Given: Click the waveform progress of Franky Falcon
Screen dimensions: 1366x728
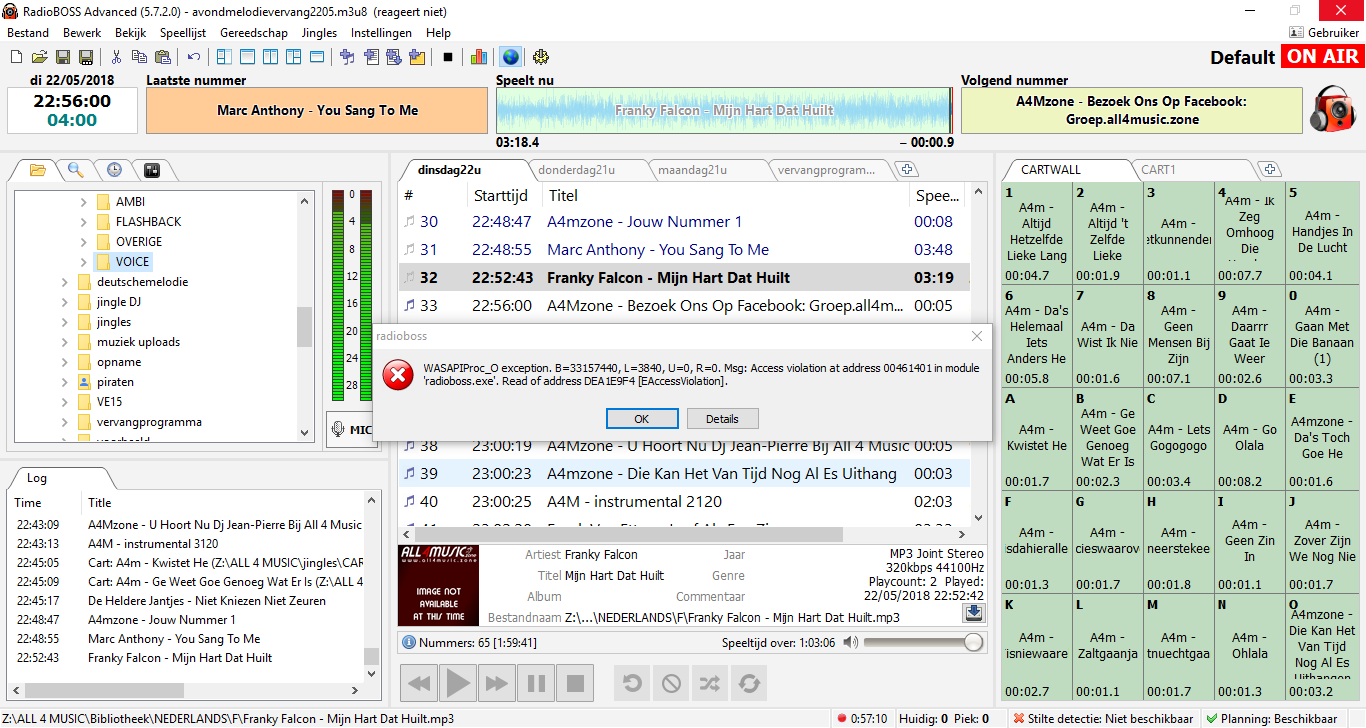Looking at the screenshot, I should click(724, 111).
